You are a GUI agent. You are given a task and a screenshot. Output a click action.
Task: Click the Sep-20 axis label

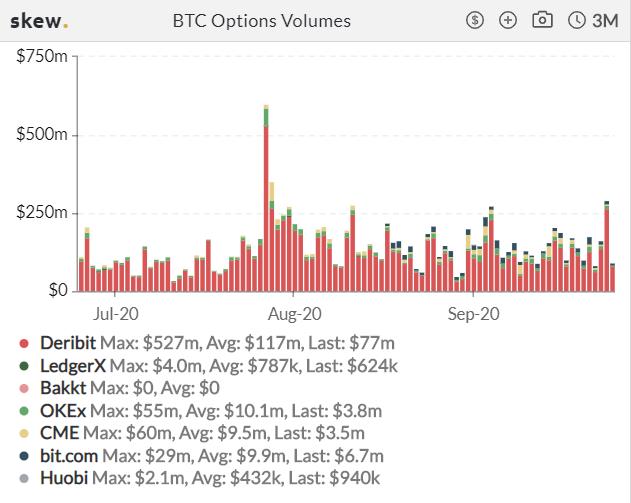473,314
